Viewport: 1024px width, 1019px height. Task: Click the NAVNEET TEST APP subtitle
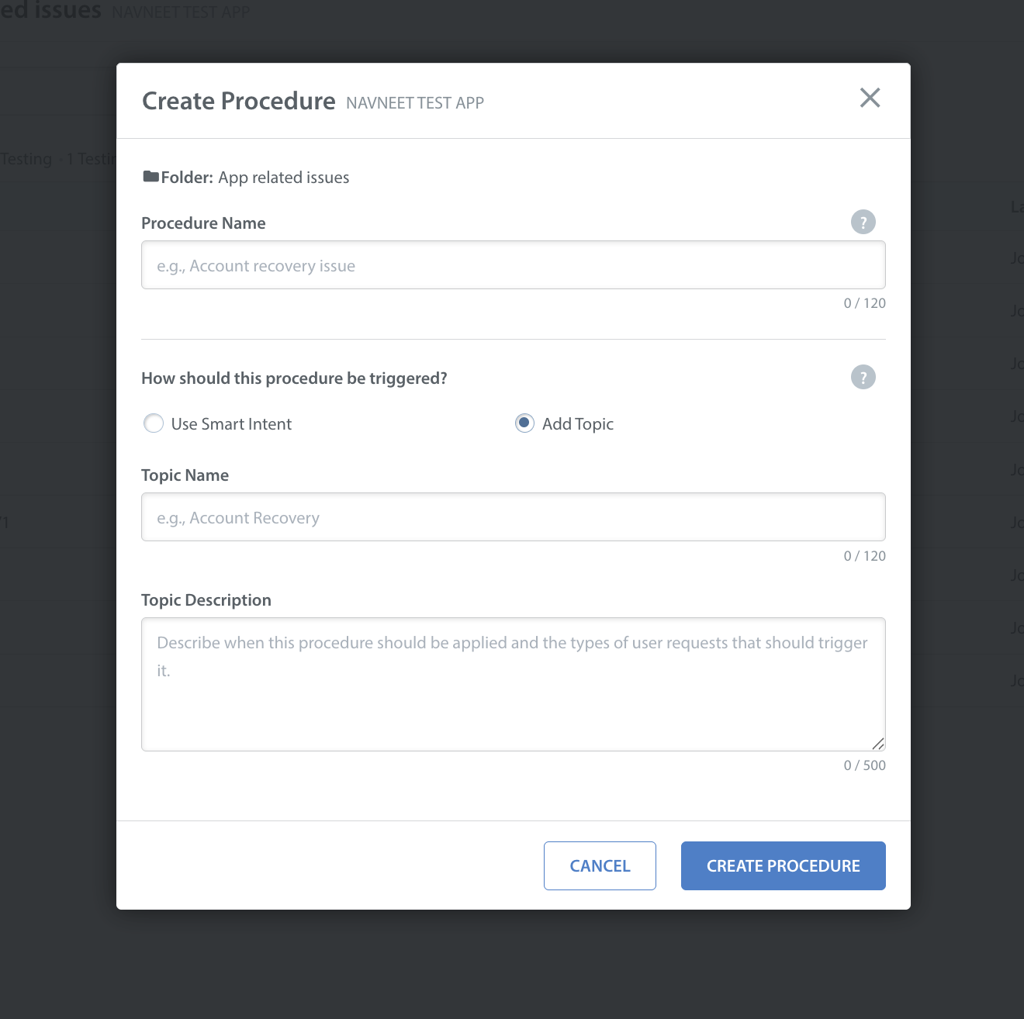click(415, 103)
